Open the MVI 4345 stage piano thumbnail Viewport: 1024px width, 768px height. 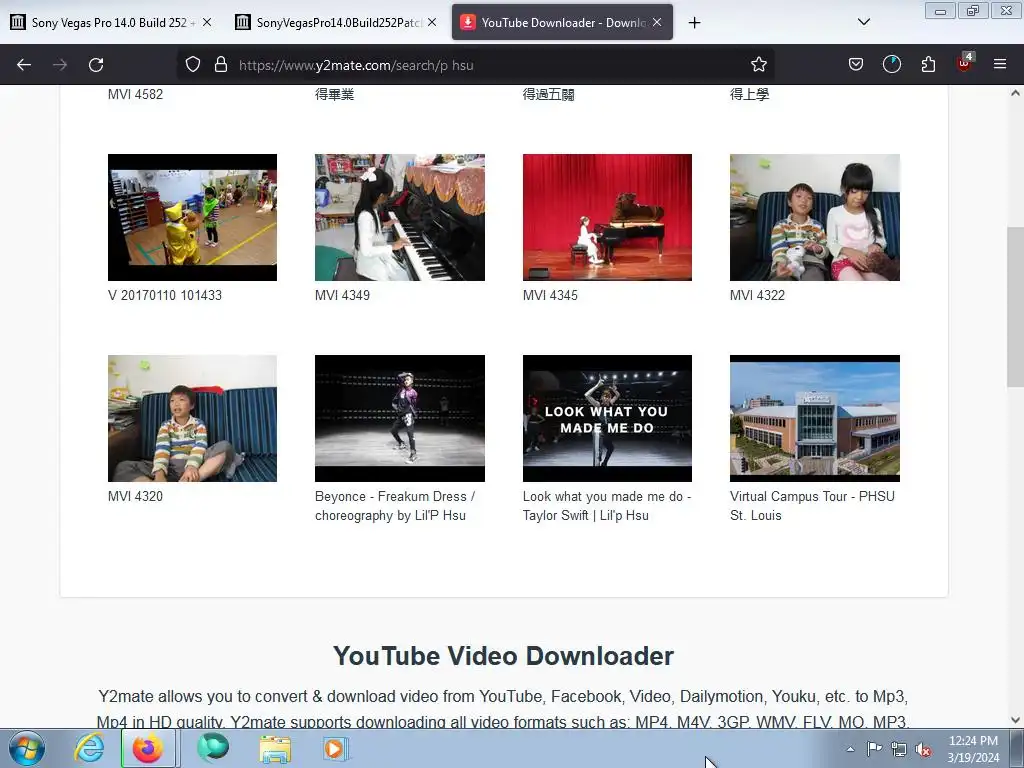point(607,217)
